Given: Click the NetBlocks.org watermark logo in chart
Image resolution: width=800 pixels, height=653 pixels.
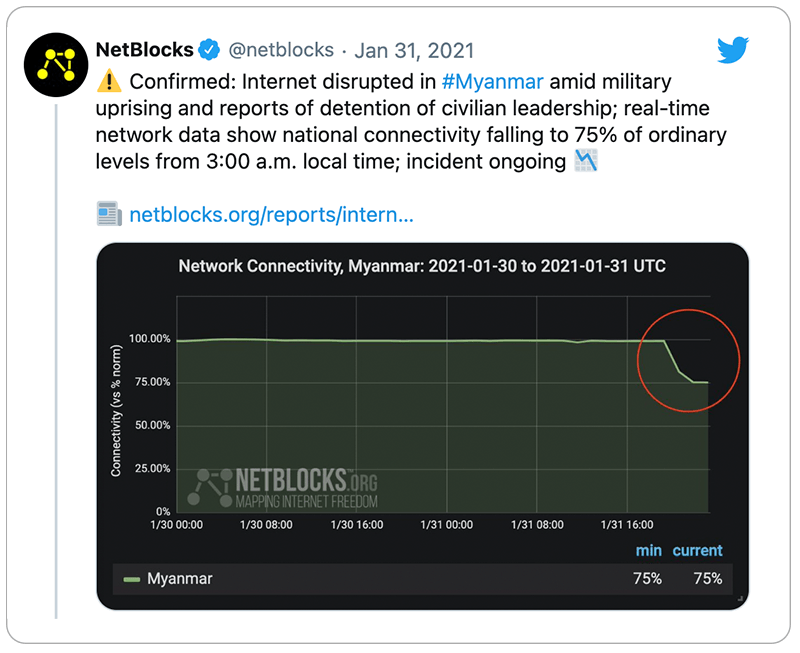Looking at the screenshot, I should [x=283, y=488].
